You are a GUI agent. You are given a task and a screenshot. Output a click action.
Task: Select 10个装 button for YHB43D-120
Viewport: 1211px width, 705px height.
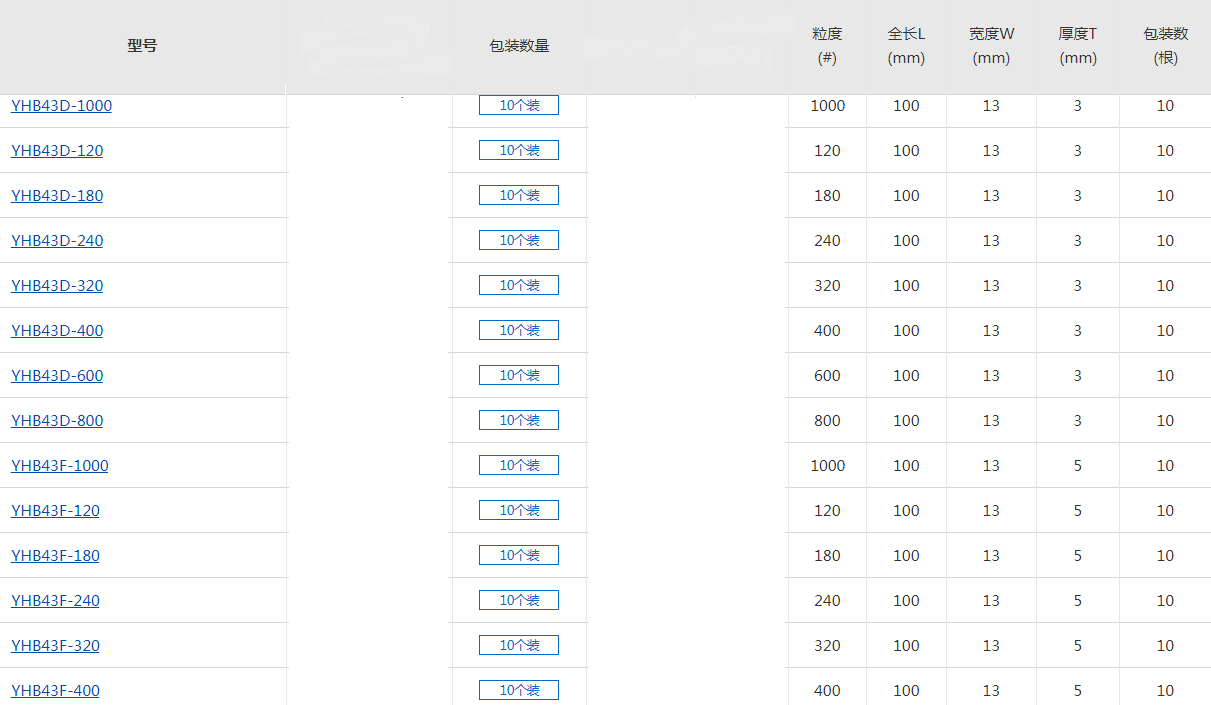[x=519, y=150]
